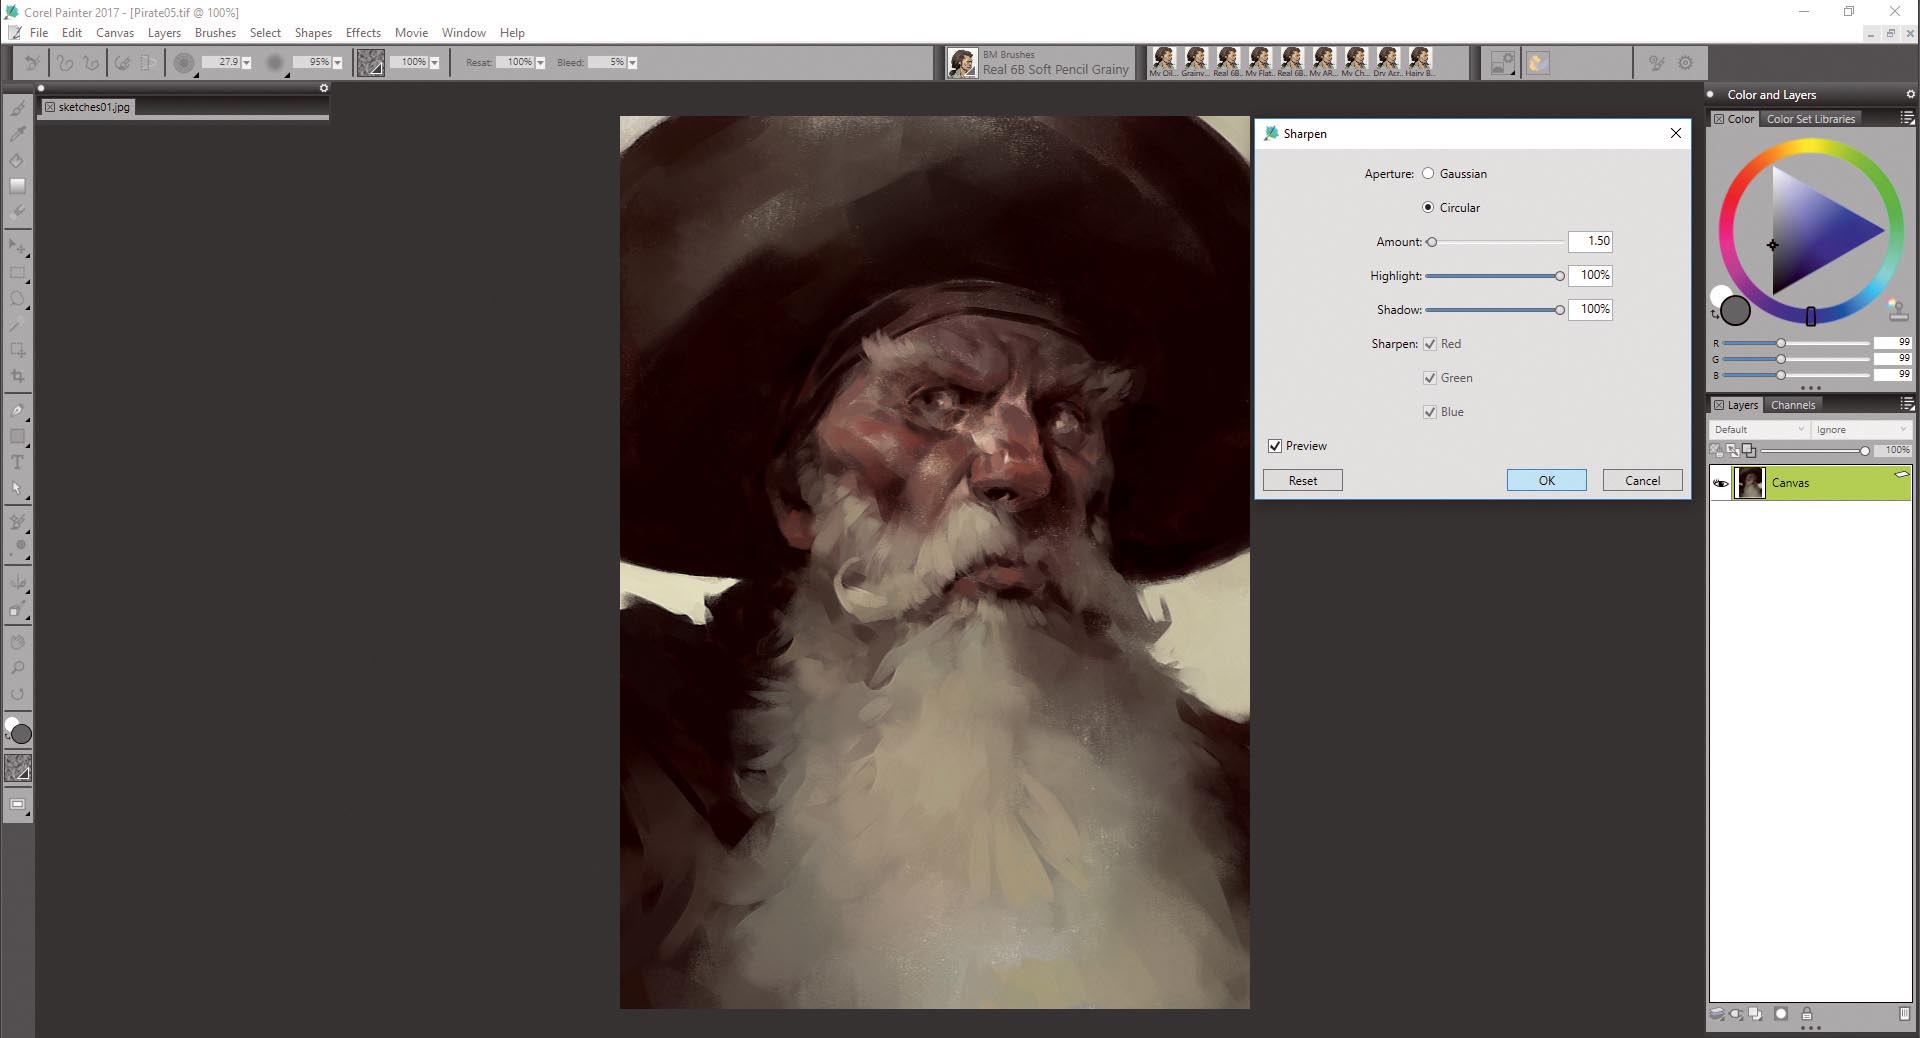This screenshot has width=1920, height=1038.
Task: Select the Grabber hand tool
Action: click(x=17, y=642)
